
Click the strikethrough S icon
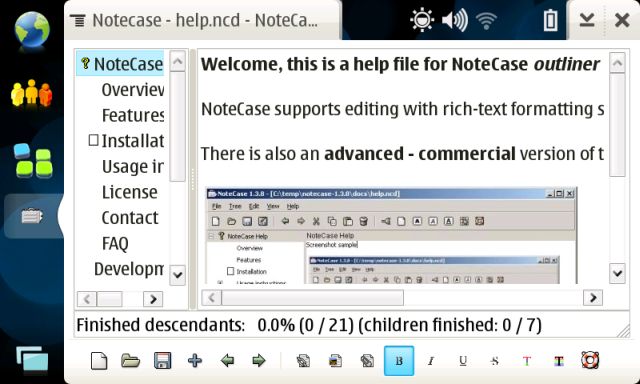(x=495, y=361)
